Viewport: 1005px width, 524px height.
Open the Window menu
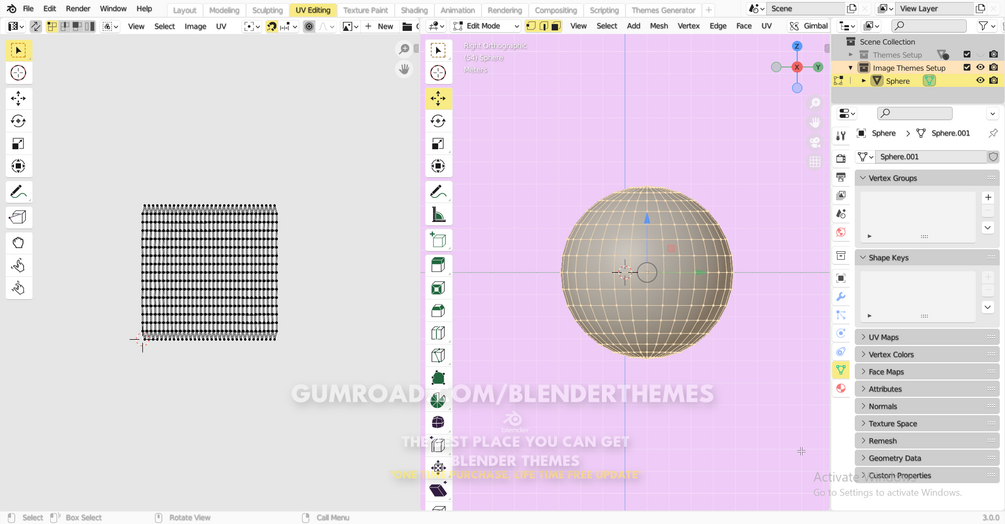point(113,9)
